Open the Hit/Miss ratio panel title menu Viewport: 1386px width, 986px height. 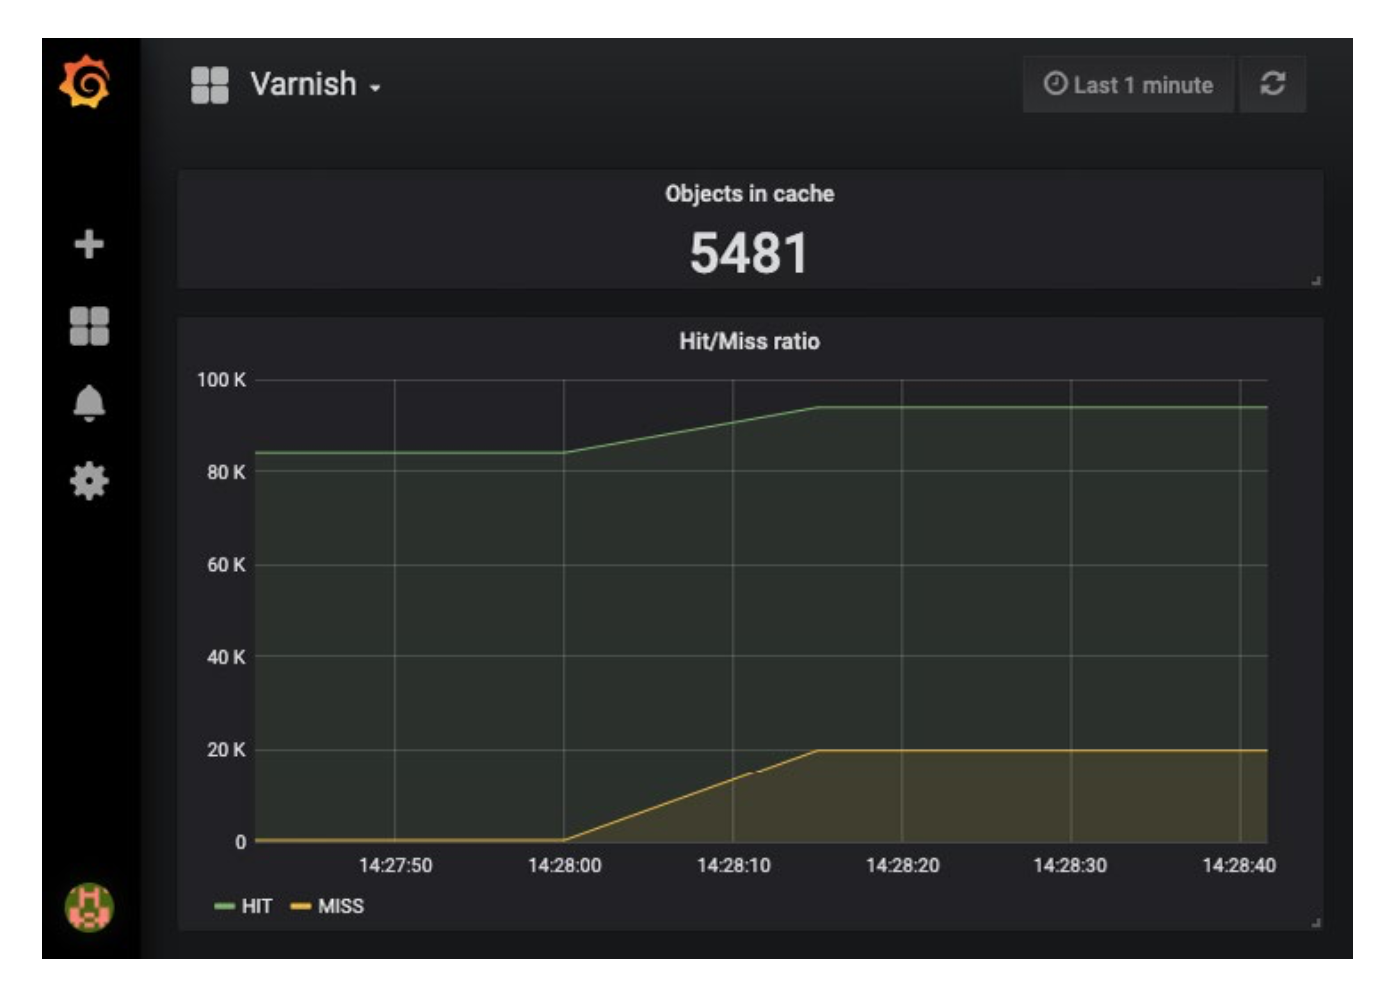coord(750,341)
